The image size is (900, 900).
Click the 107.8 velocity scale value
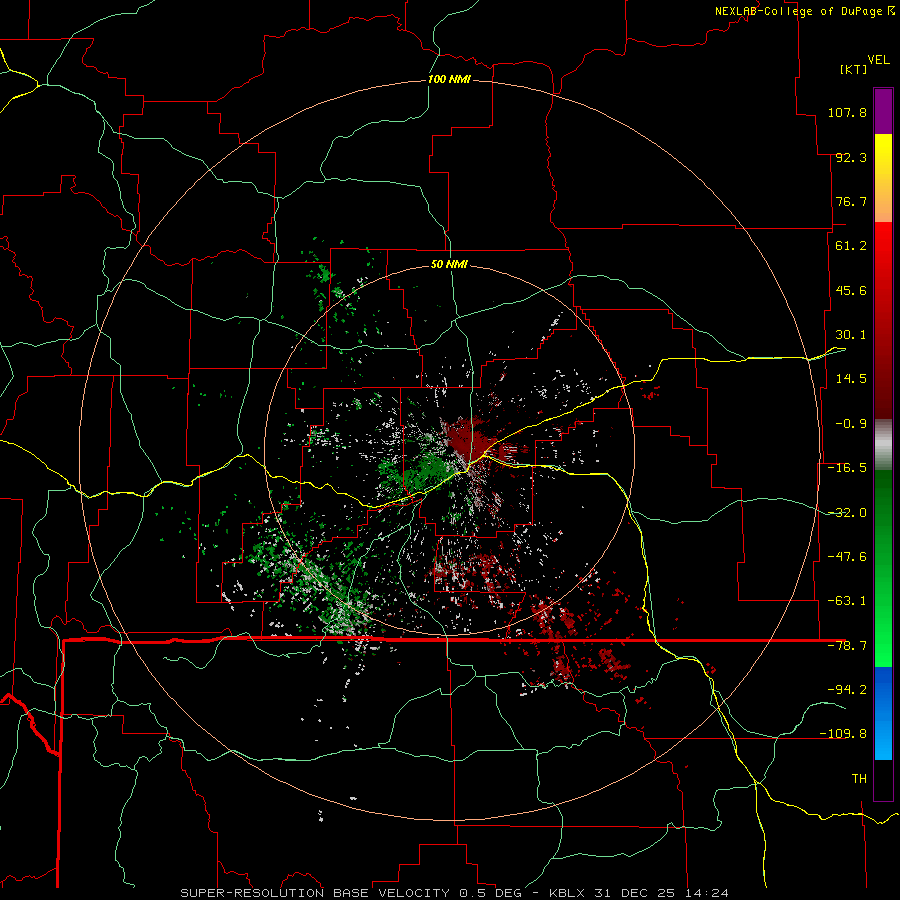[847, 112]
